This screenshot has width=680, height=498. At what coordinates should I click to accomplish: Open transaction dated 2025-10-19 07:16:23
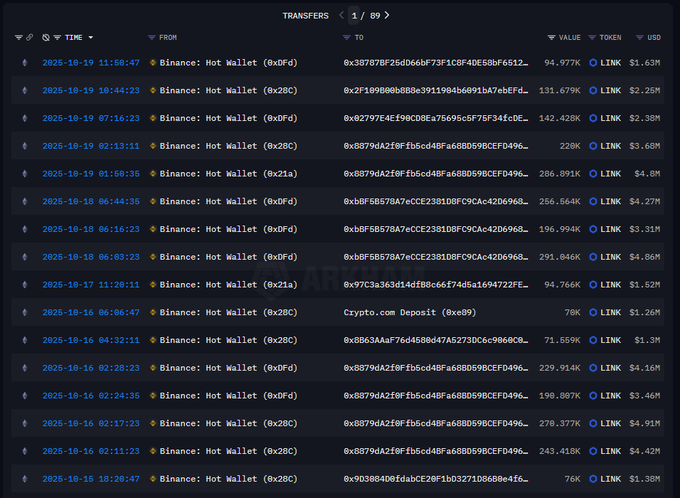pyautogui.click(x=91, y=118)
